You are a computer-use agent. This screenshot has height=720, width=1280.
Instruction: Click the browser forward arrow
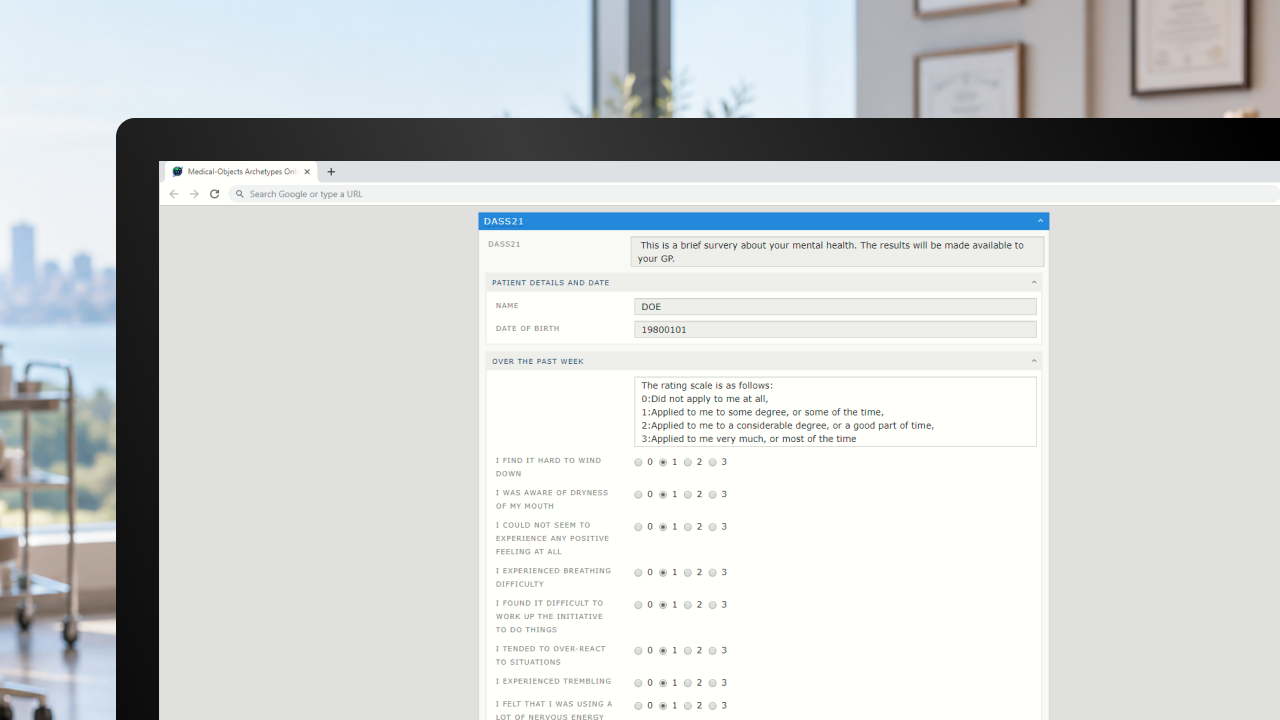point(194,194)
